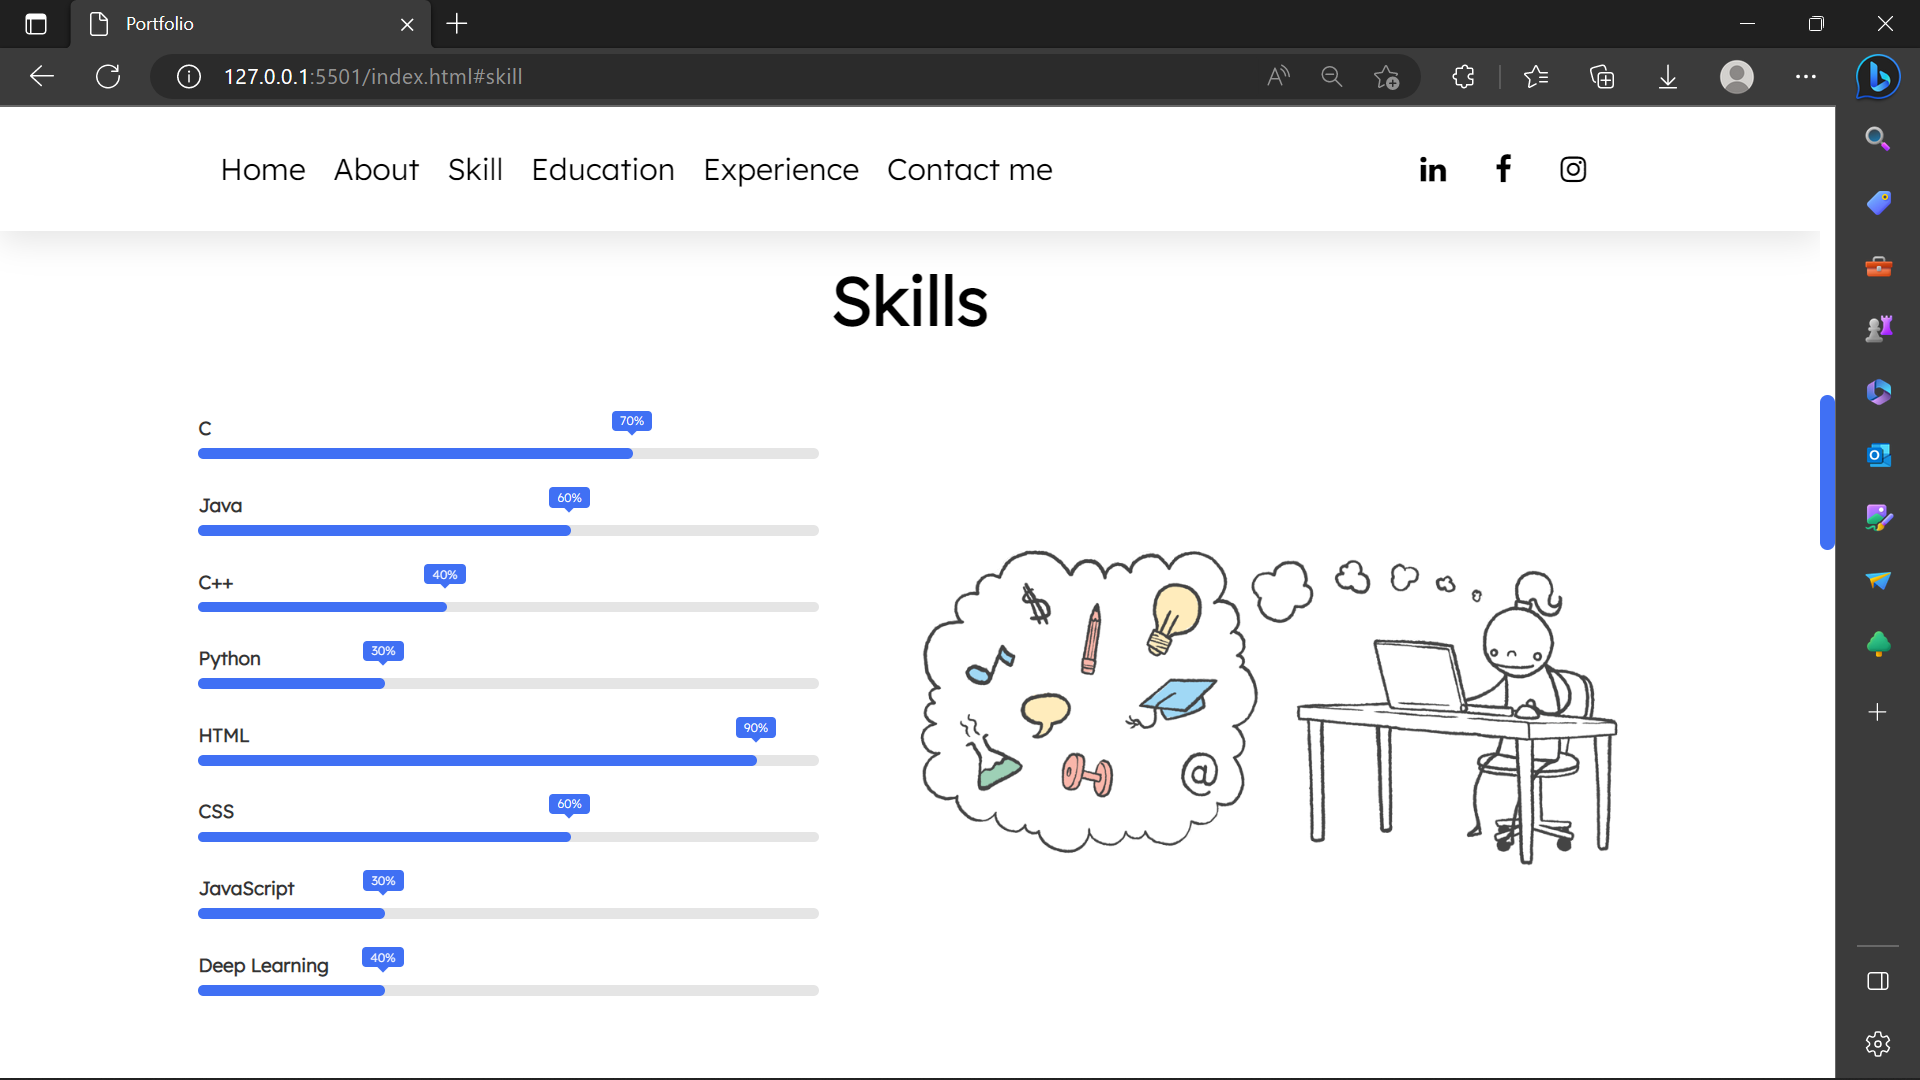Viewport: 1920px width, 1080px height.
Task: Open the Contact me page
Action: [969, 169]
